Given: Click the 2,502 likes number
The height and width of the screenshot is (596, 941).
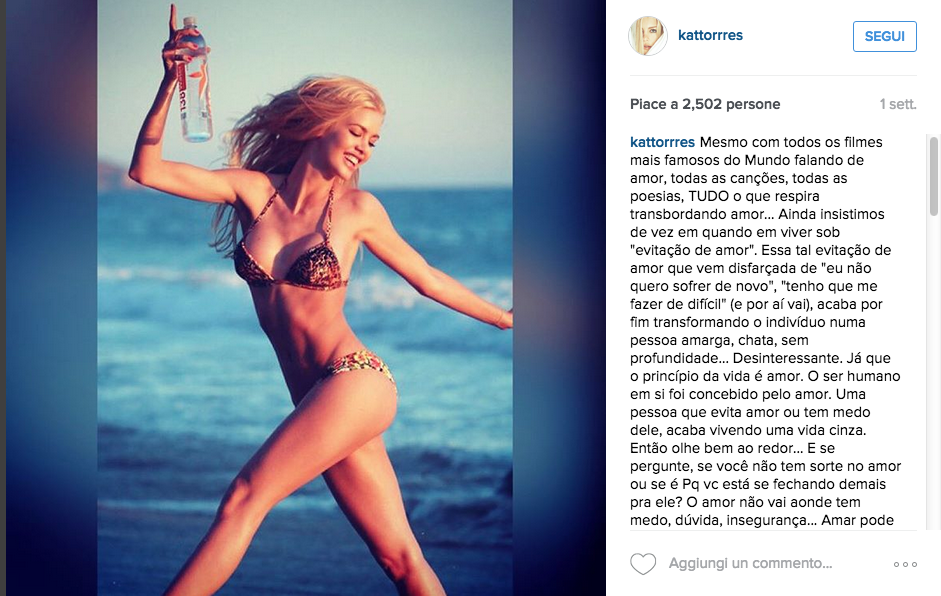Looking at the screenshot, I should click(x=702, y=104).
